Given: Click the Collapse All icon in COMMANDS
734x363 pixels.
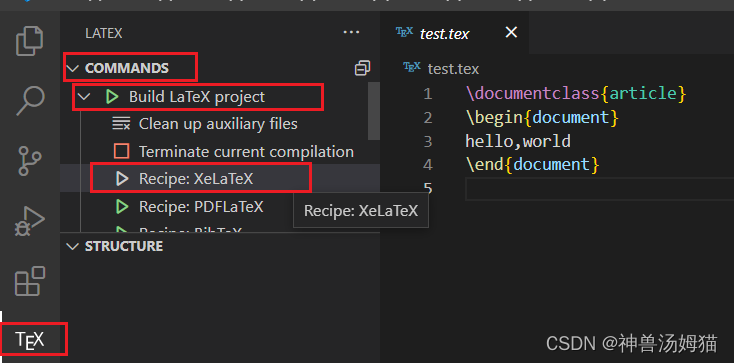Looking at the screenshot, I should [x=362, y=68].
